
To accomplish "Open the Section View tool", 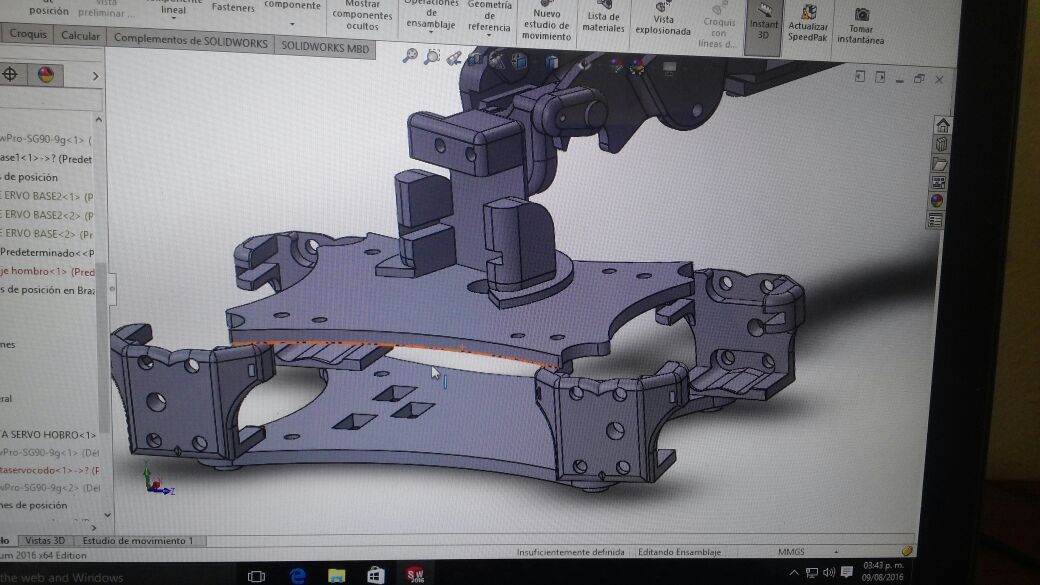I will (475, 60).
